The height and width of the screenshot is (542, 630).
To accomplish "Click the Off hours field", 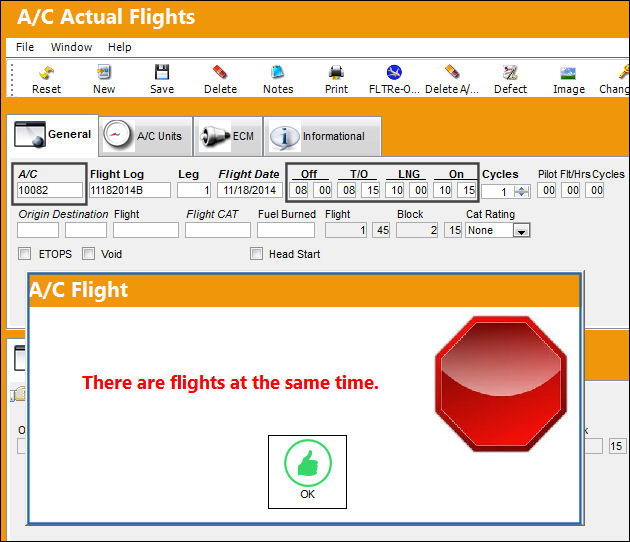I will coord(299,190).
